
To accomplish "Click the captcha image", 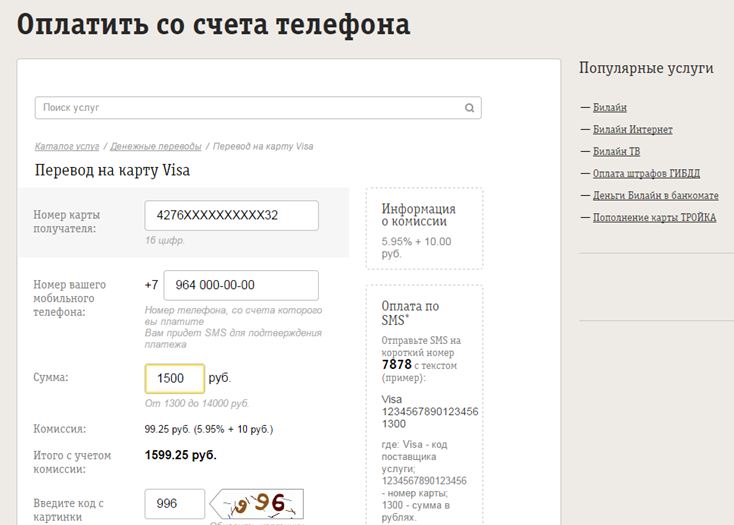I will coord(262,503).
